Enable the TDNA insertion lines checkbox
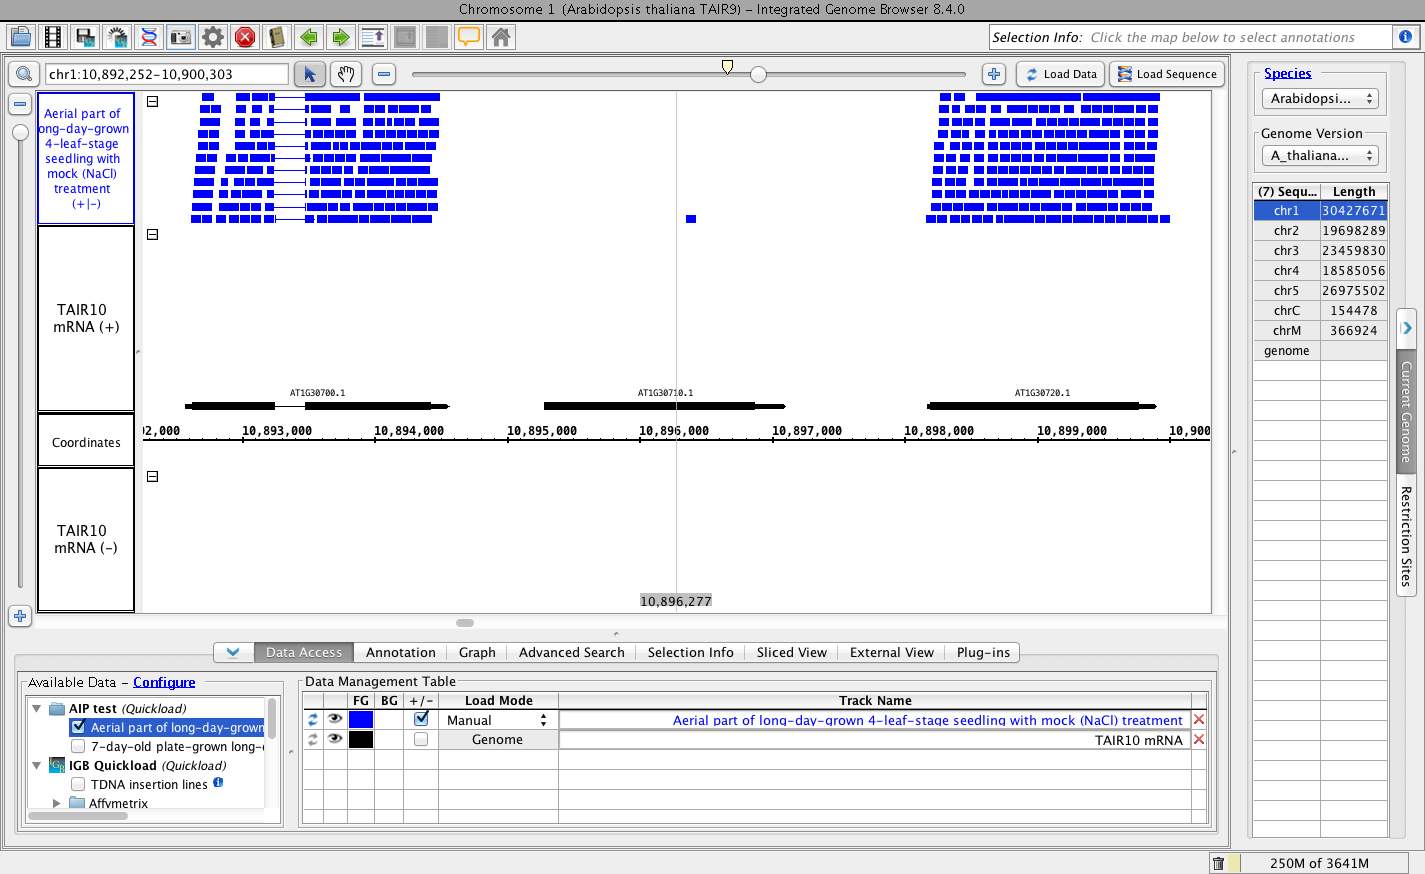This screenshot has height=874, width=1425. point(78,785)
